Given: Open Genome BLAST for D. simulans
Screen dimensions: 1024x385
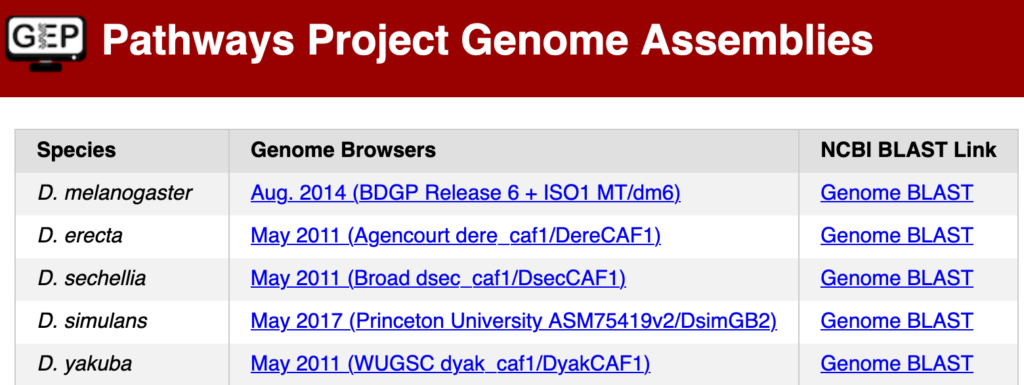Looking at the screenshot, I should 897,321.
